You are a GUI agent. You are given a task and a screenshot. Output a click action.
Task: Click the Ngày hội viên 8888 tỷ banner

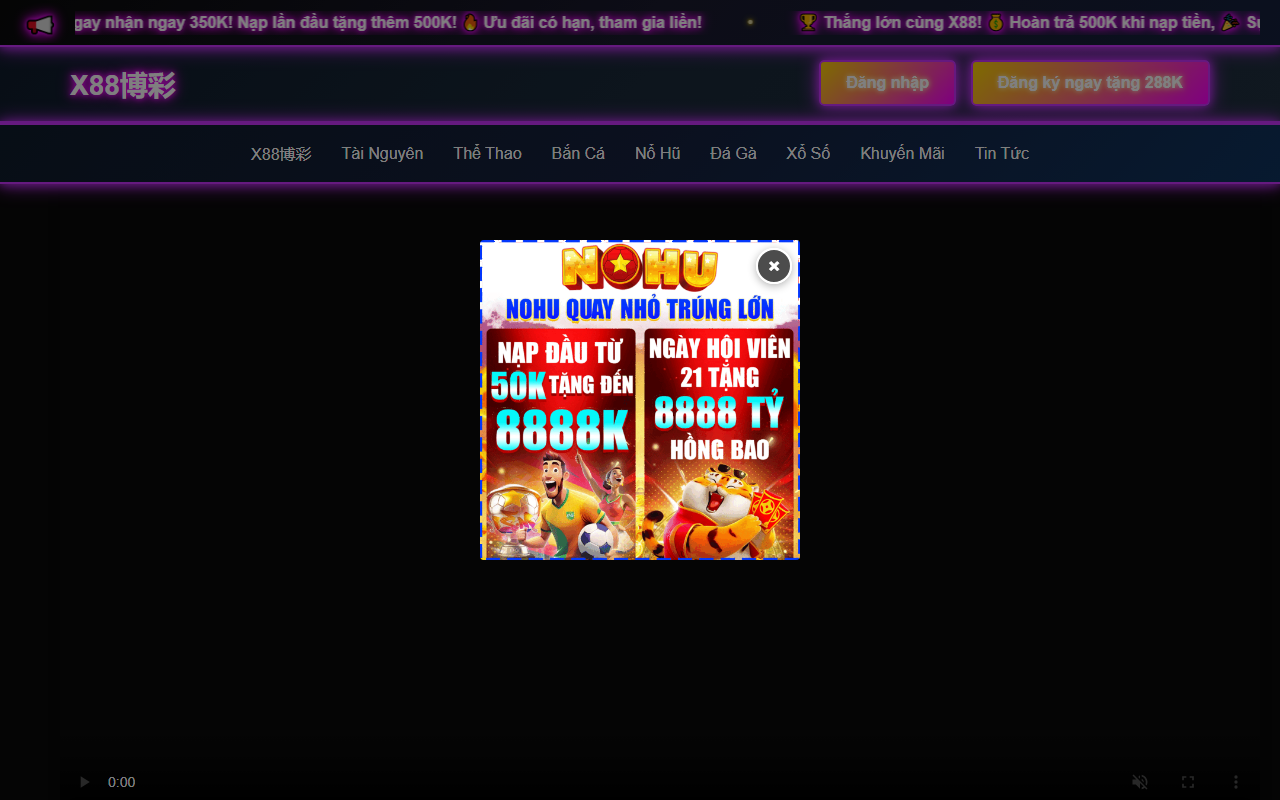pos(719,443)
